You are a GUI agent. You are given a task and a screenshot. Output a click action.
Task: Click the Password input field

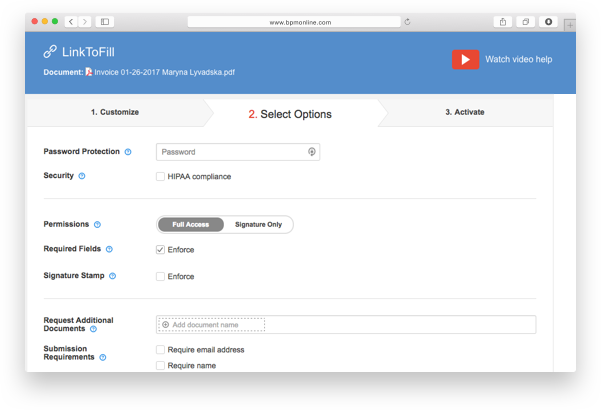coord(238,152)
